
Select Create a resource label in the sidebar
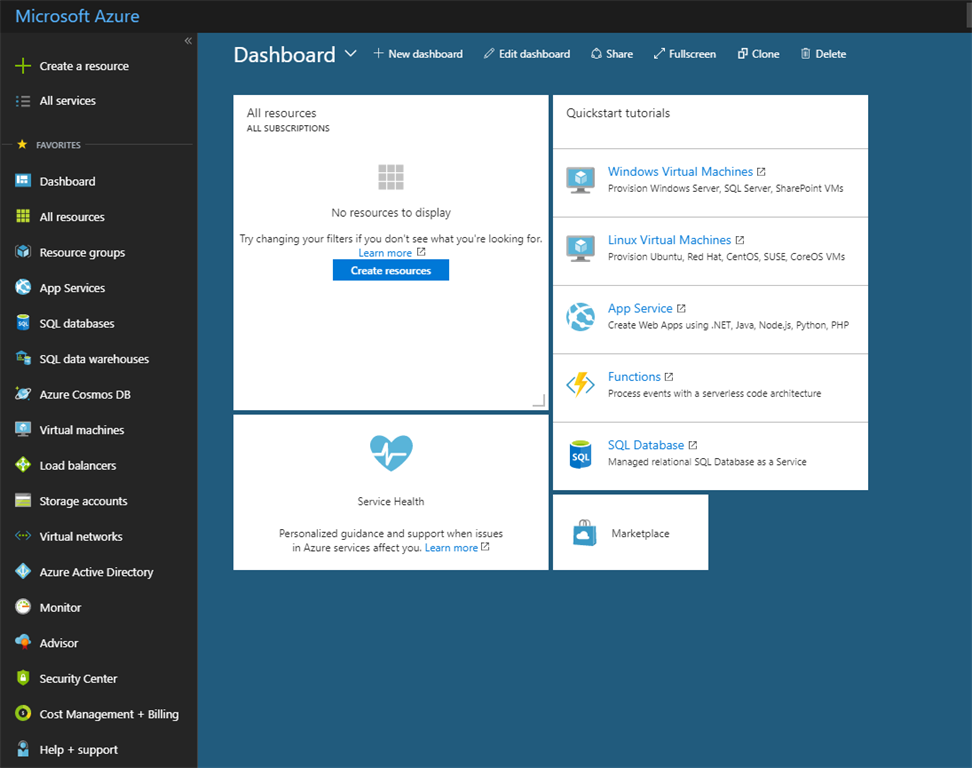[84, 66]
